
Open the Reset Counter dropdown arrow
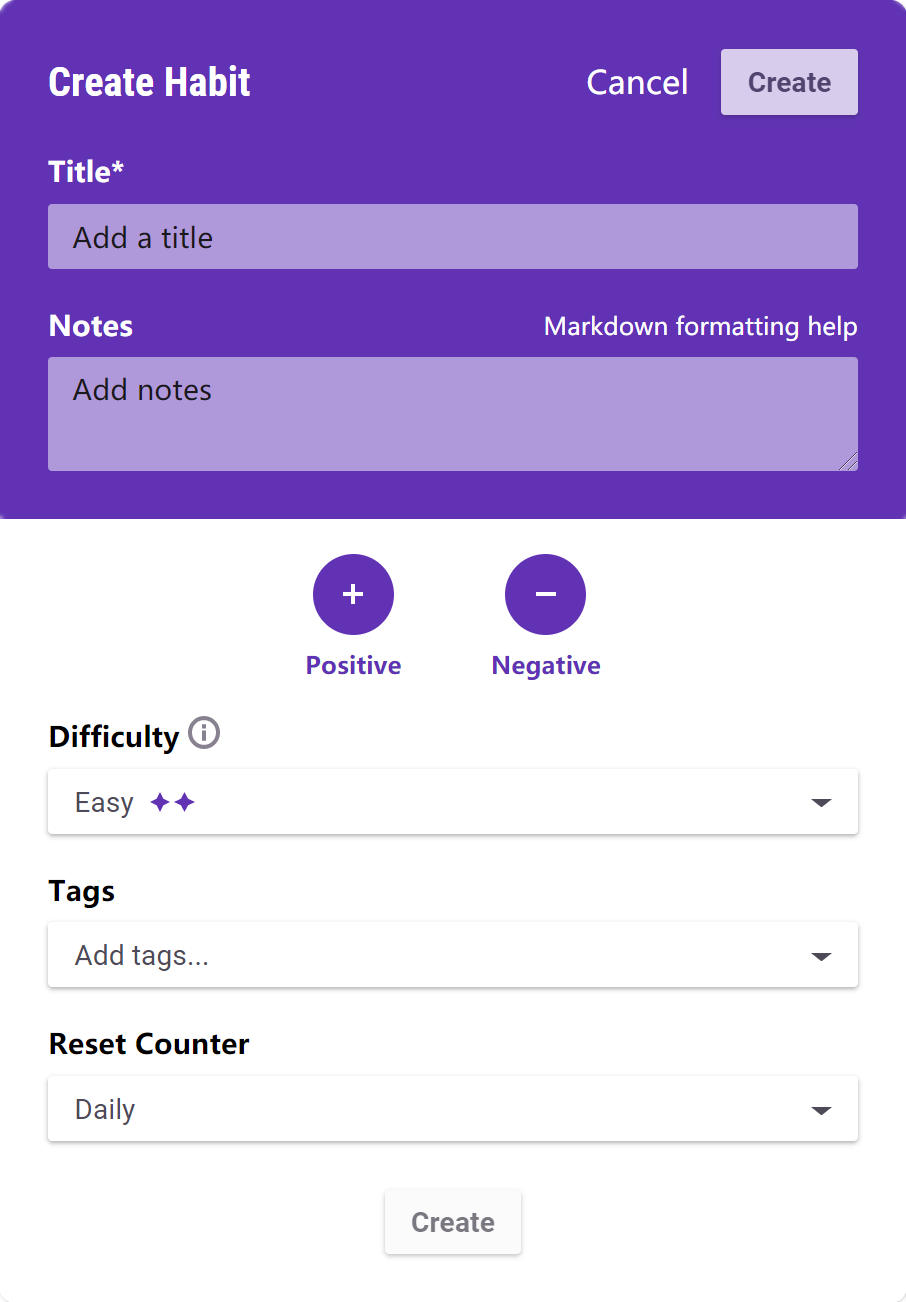(821, 1110)
